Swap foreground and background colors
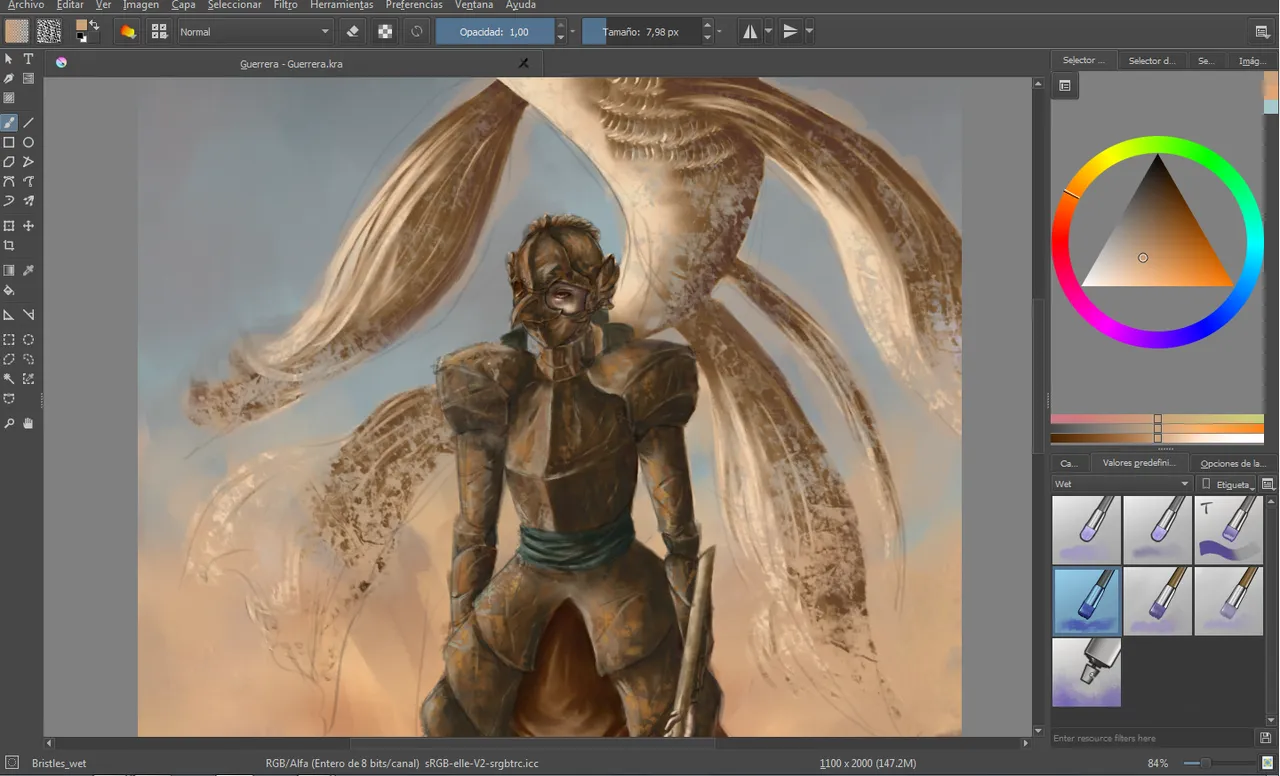The width and height of the screenshot is (1280, 776). click(x=94, y=24)
